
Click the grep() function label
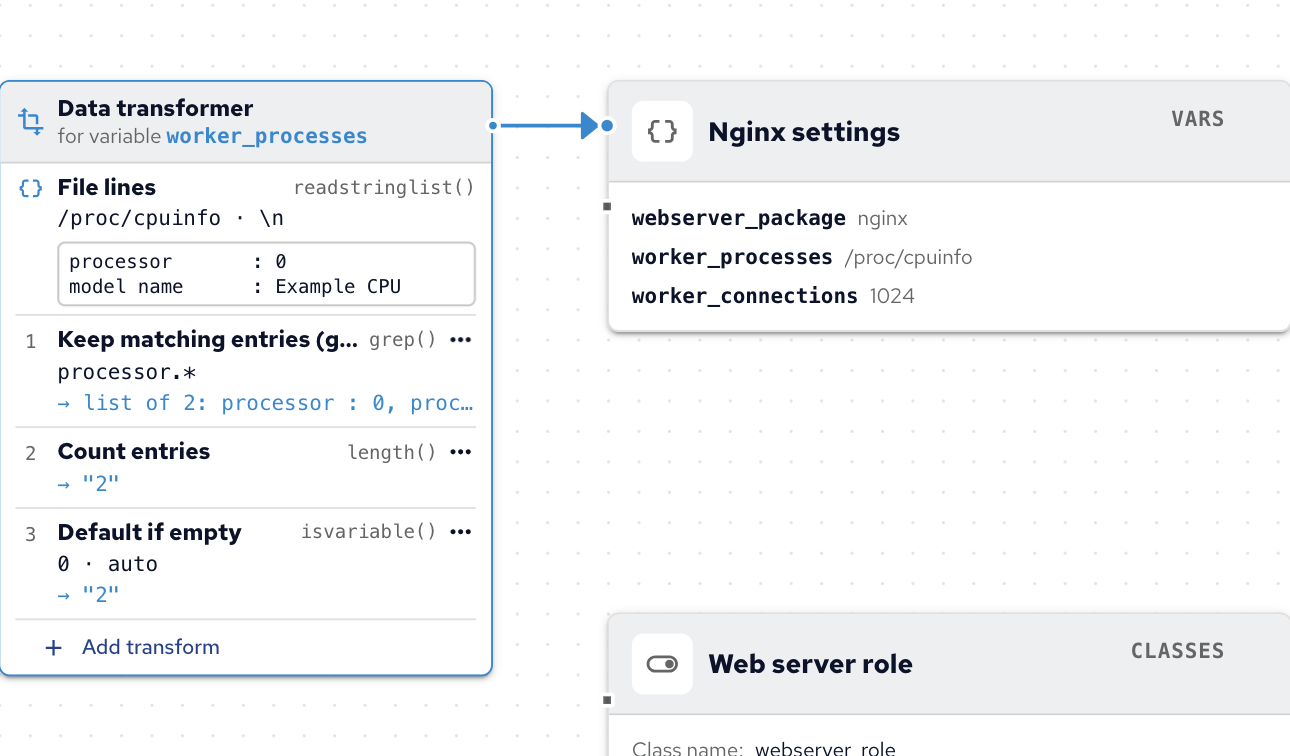(x=403, y=340)
